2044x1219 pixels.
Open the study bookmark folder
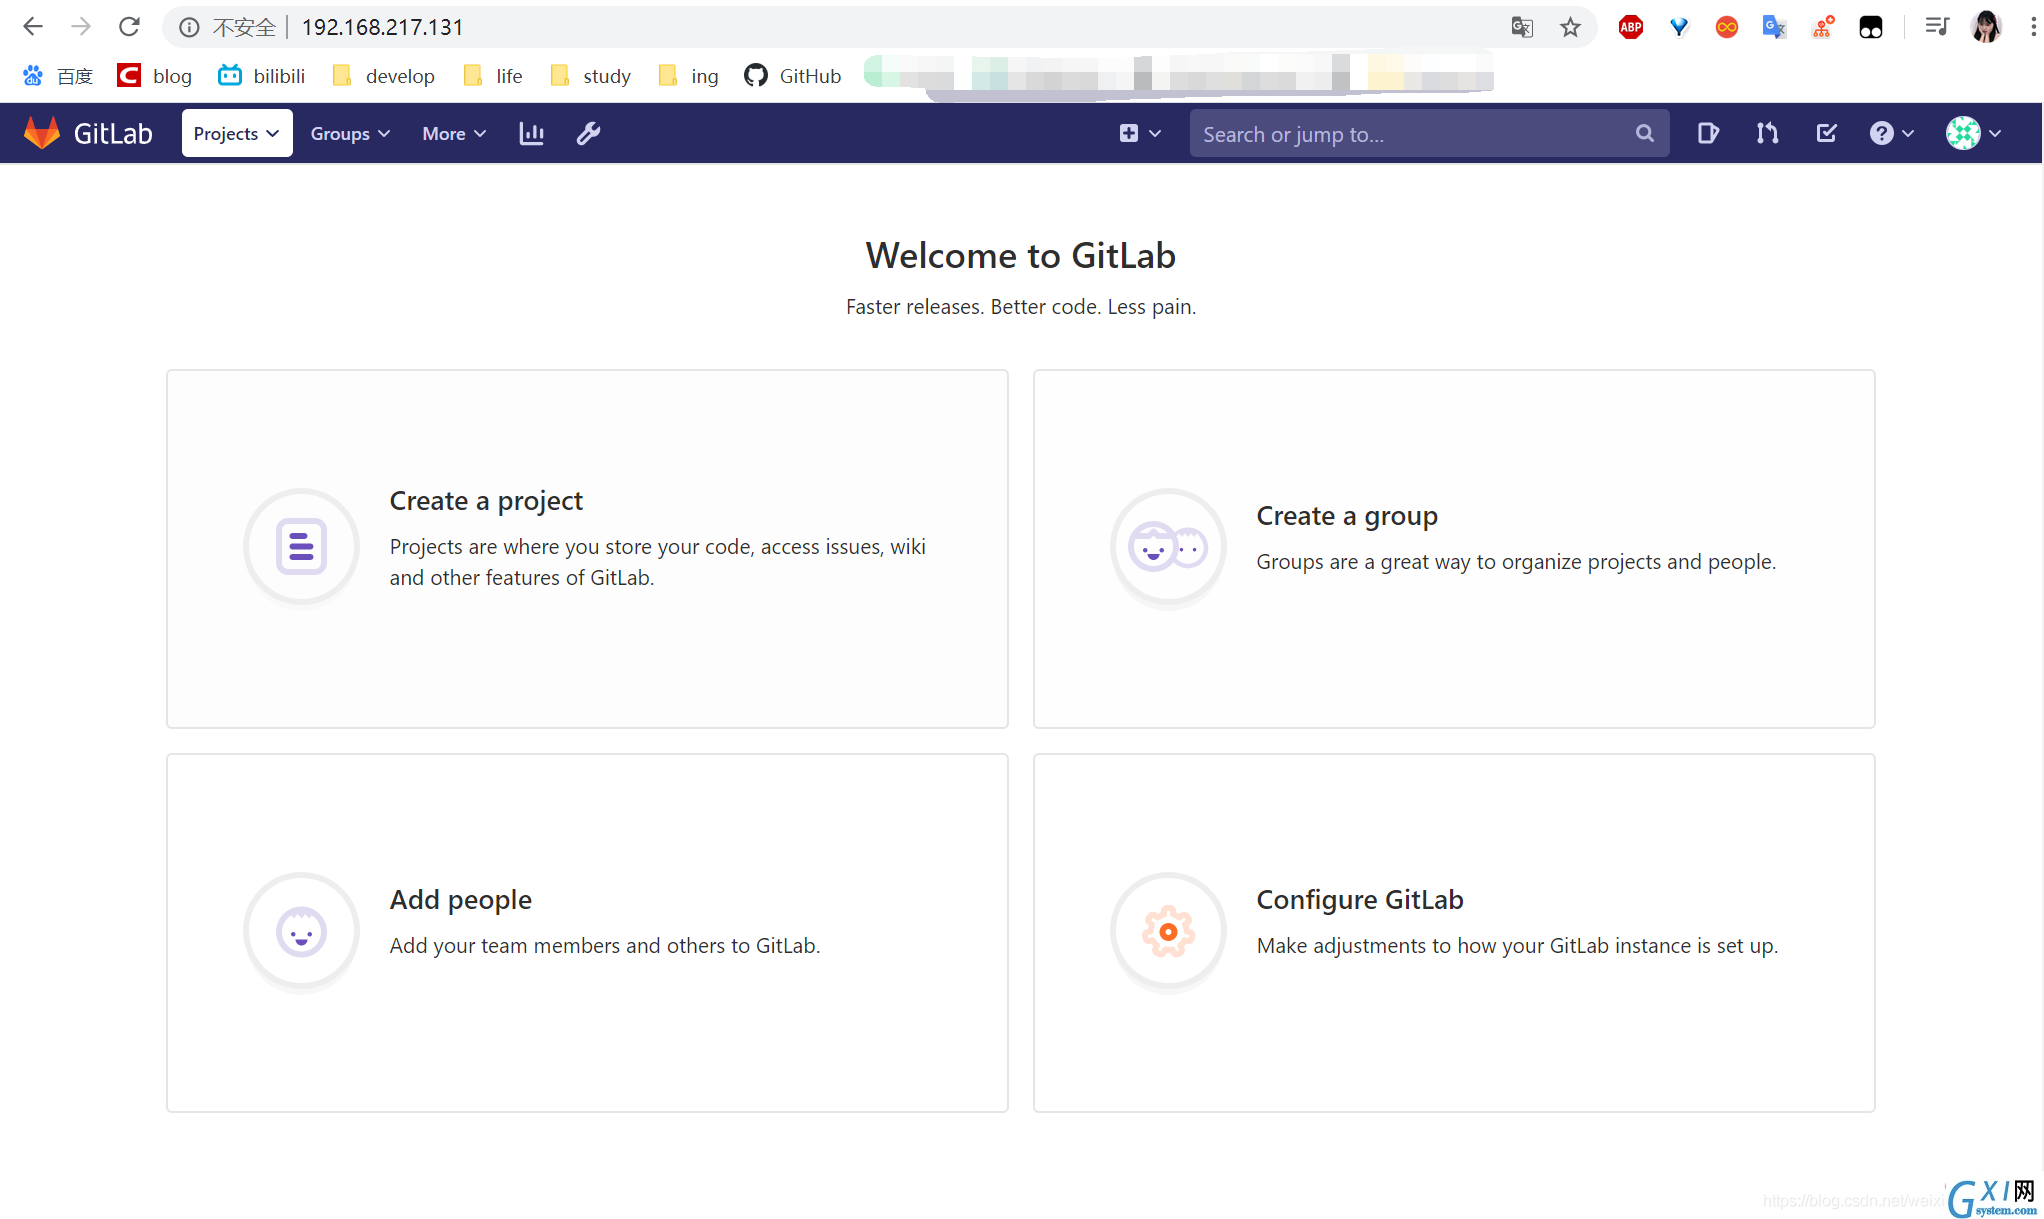coord(591,76)
